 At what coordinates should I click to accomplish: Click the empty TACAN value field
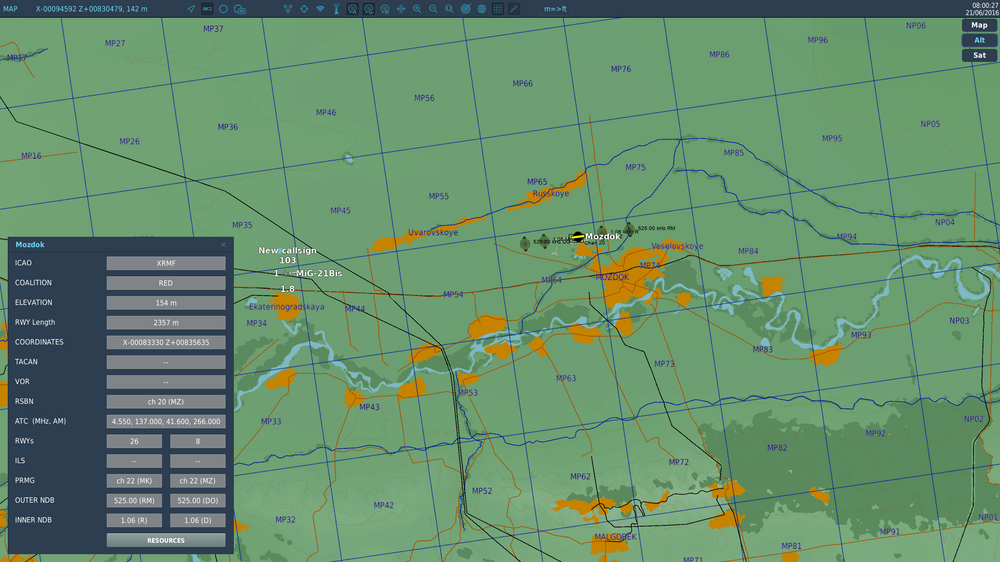pyautogui.click(x=166, y=362)
